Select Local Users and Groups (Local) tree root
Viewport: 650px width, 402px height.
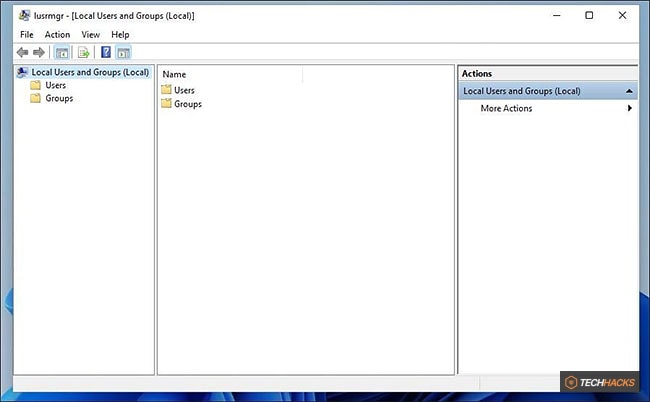[x=90, y=73]
